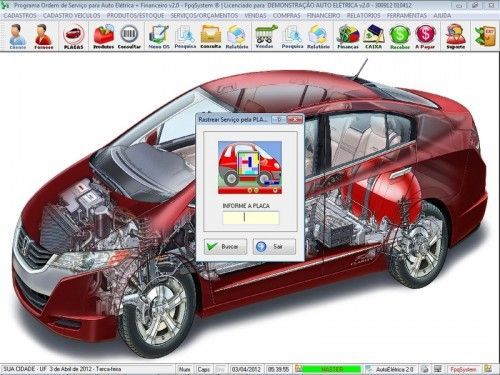The height and width of the screenshot is (375, 500).
Task: Open the Suporte headset icon
Action: tap(455, 37)
